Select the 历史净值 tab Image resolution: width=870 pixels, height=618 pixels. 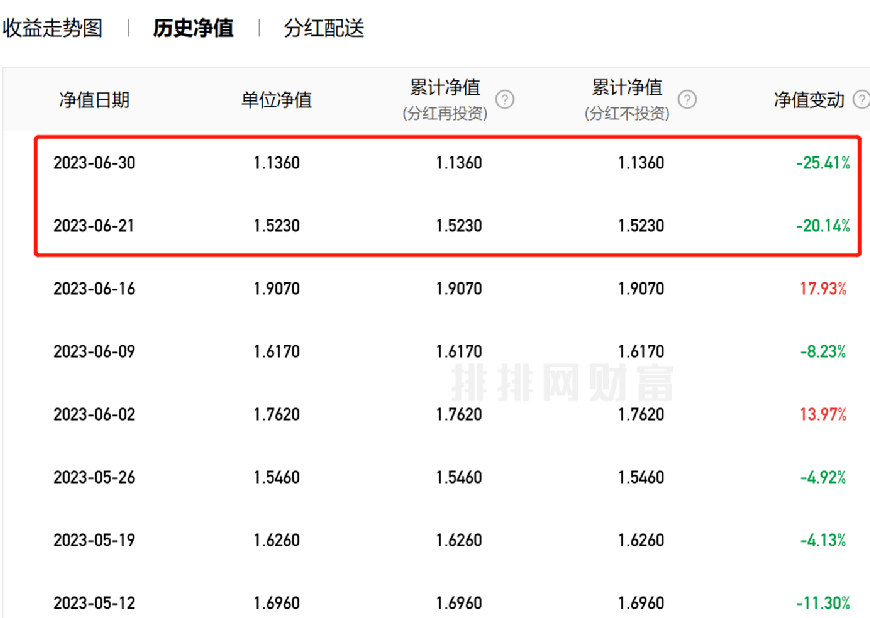click(193, 28)
